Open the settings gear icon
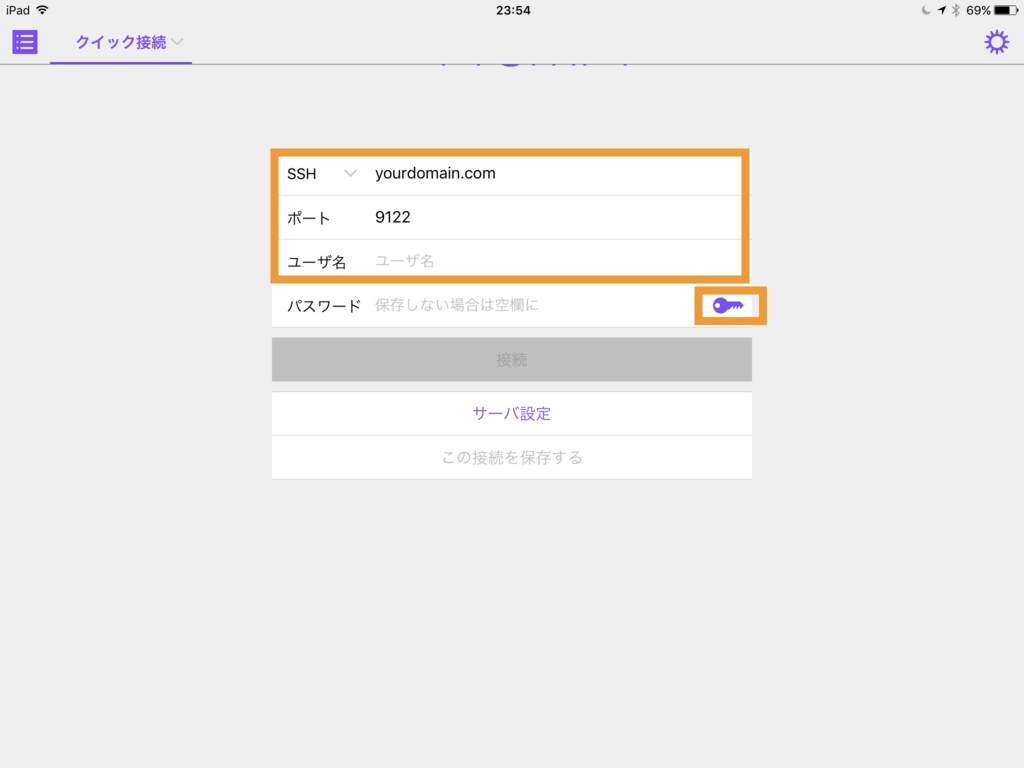The image size is (1024, 768). (996, 42)
